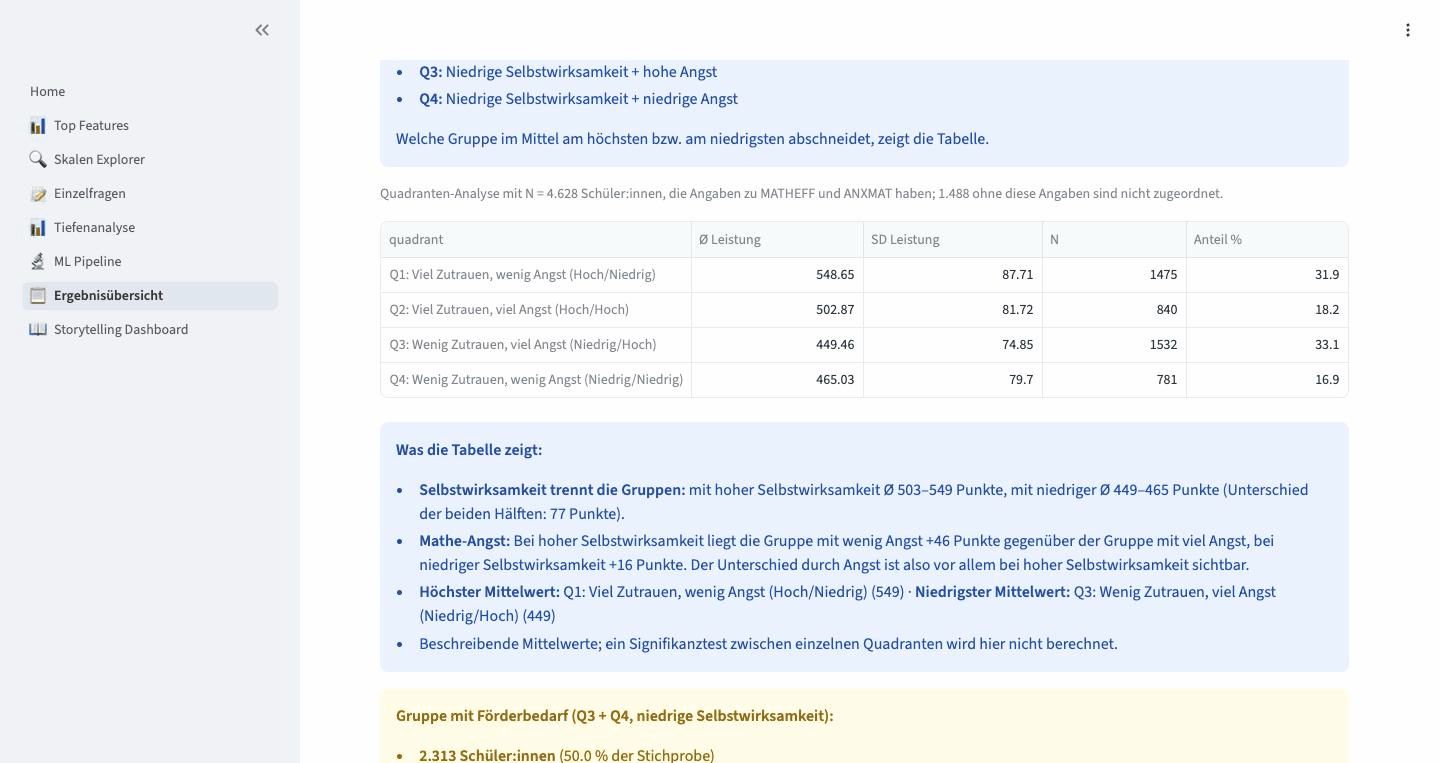Click the Skalen Explorer magnifier icon
Image resolution: width=1440 pixels, height=763 pixels.
pyautogui.click(x=38, y=160)
